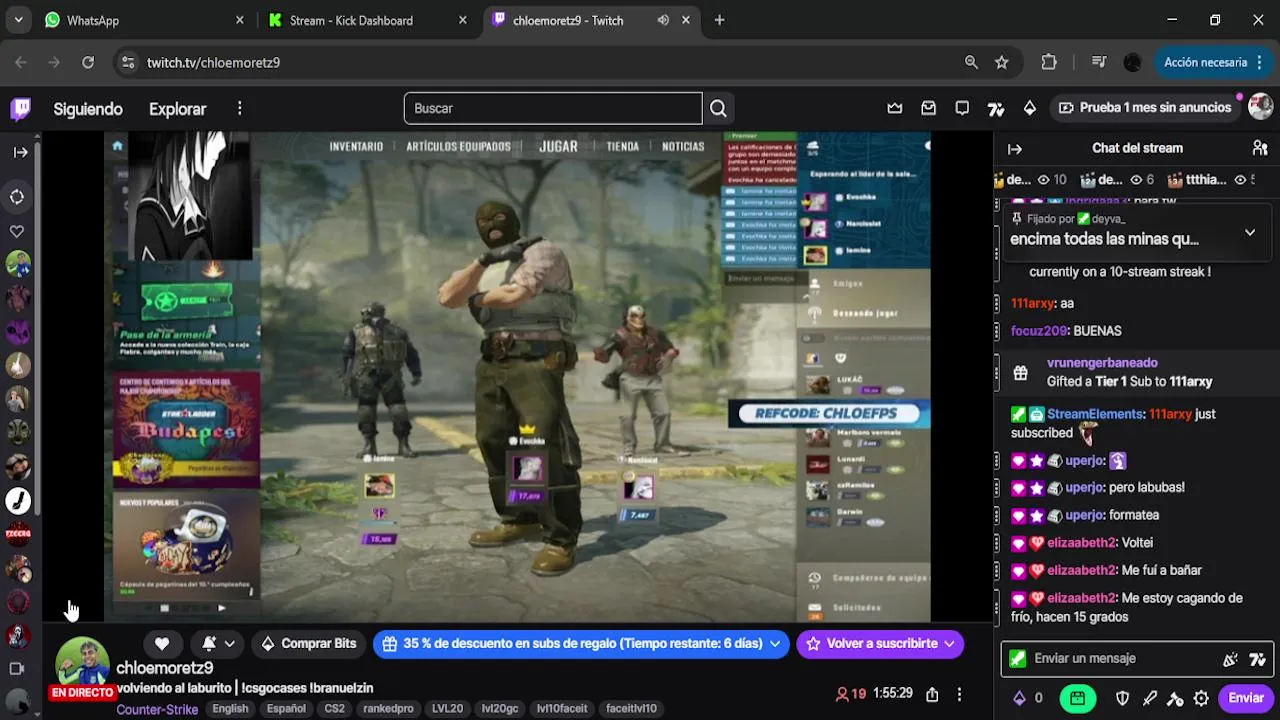Expand the left followed-channels sidebar

pyautogui.click(x=20, y=152)
